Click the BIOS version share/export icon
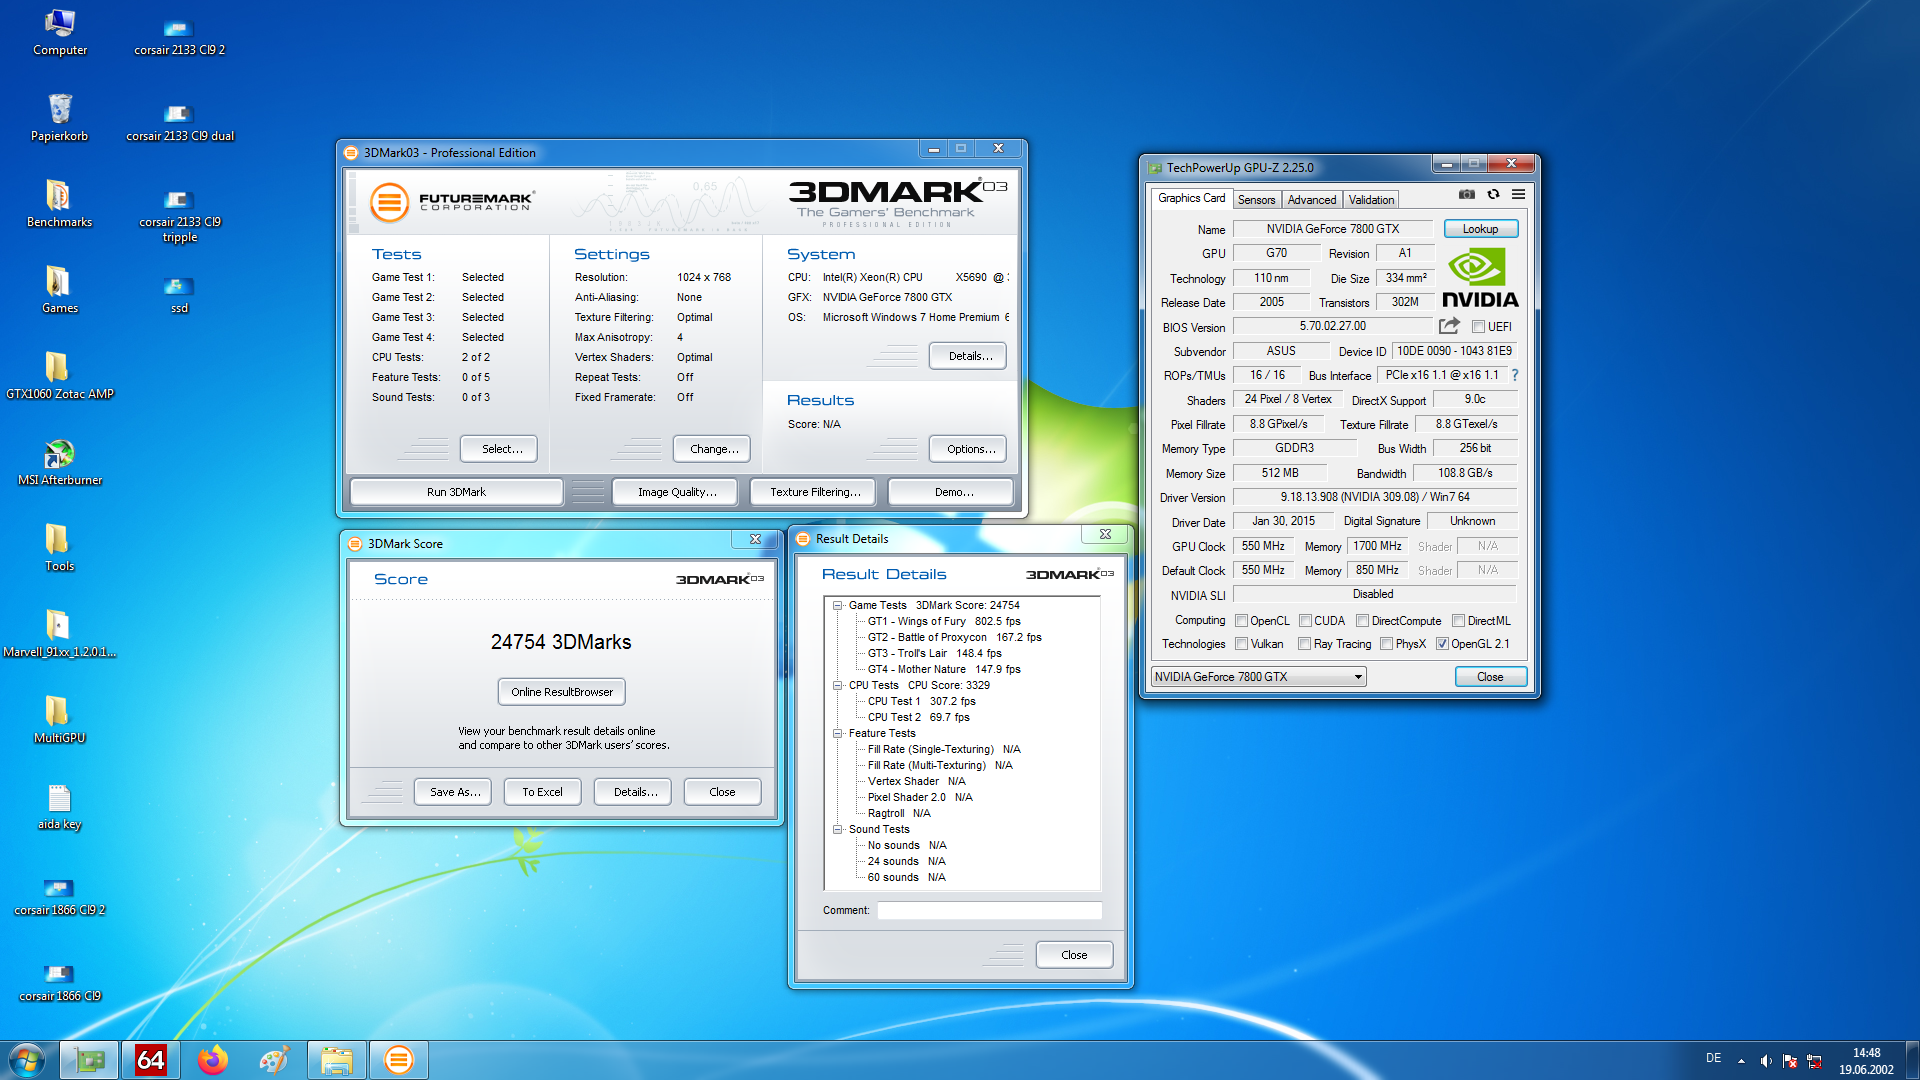Screen dimensions: 1920x1080 1448,326
